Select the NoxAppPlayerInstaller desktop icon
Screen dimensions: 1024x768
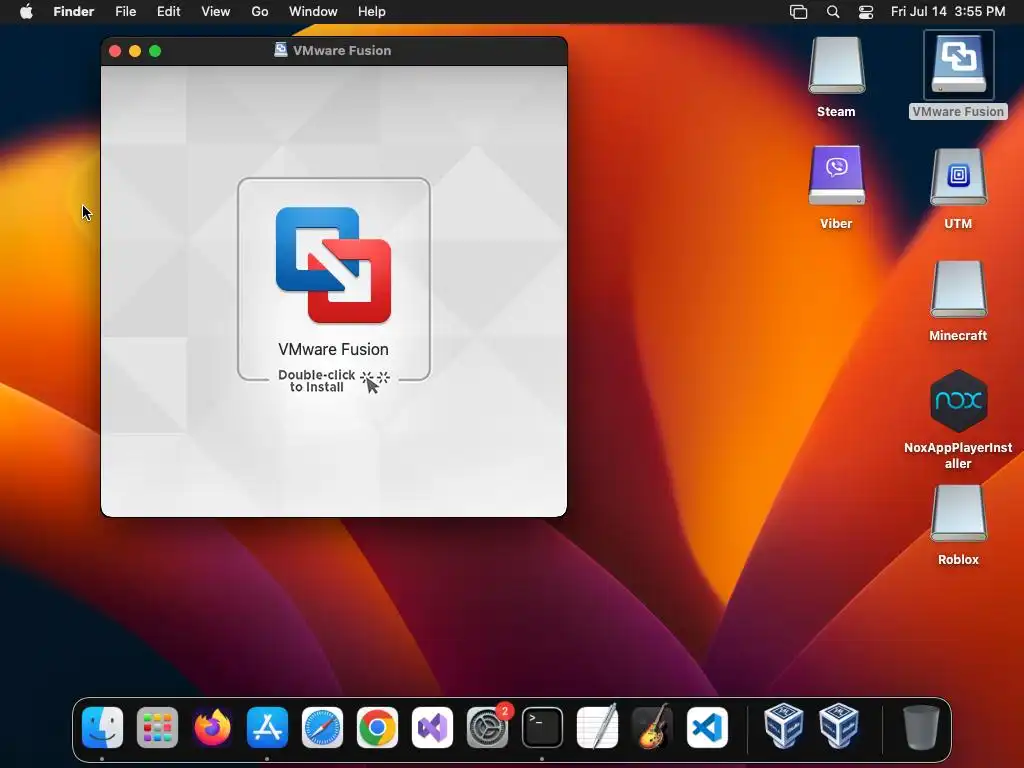pos(958,400)
